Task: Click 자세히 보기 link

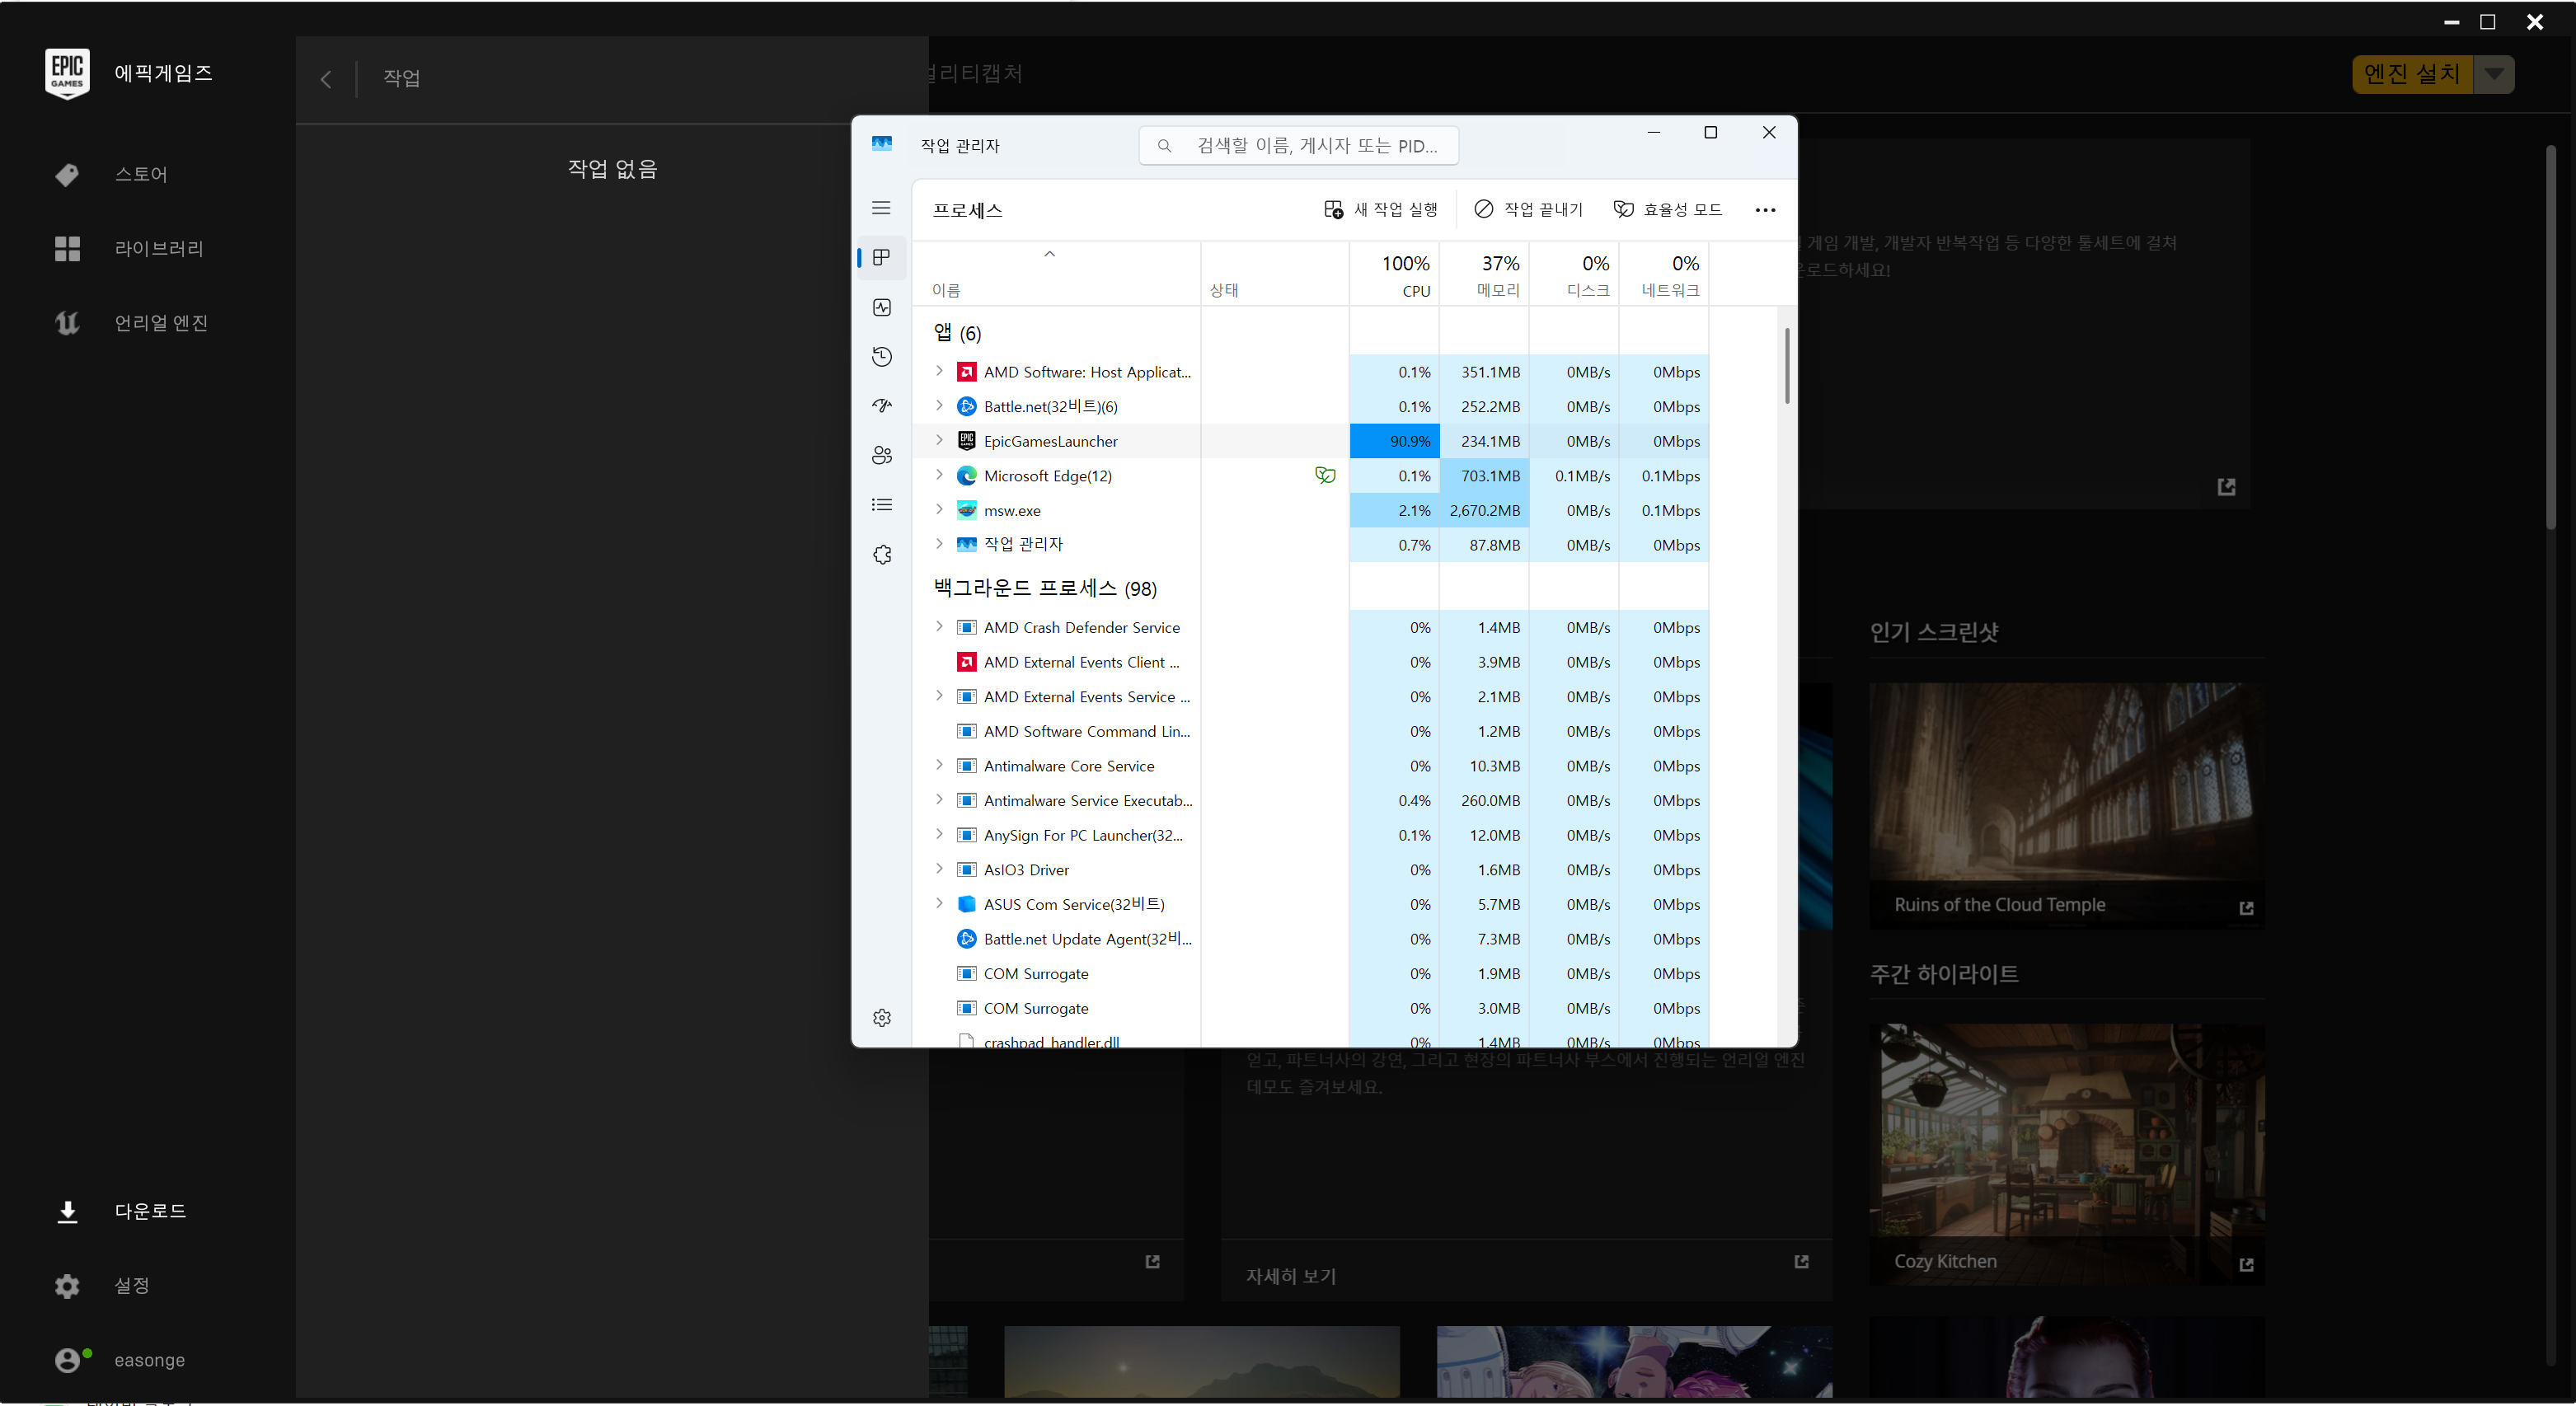Action: click(x=1290, y=1275)
